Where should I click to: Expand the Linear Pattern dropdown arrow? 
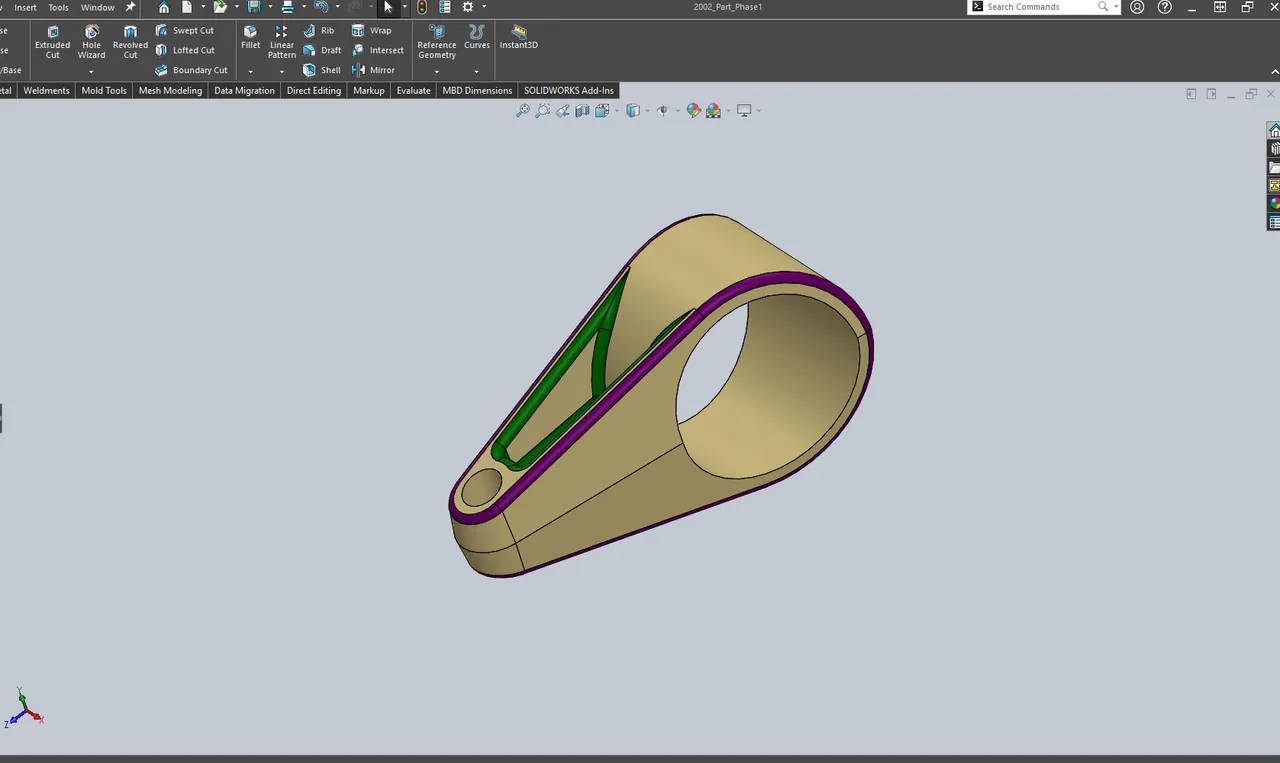(281, 71)
